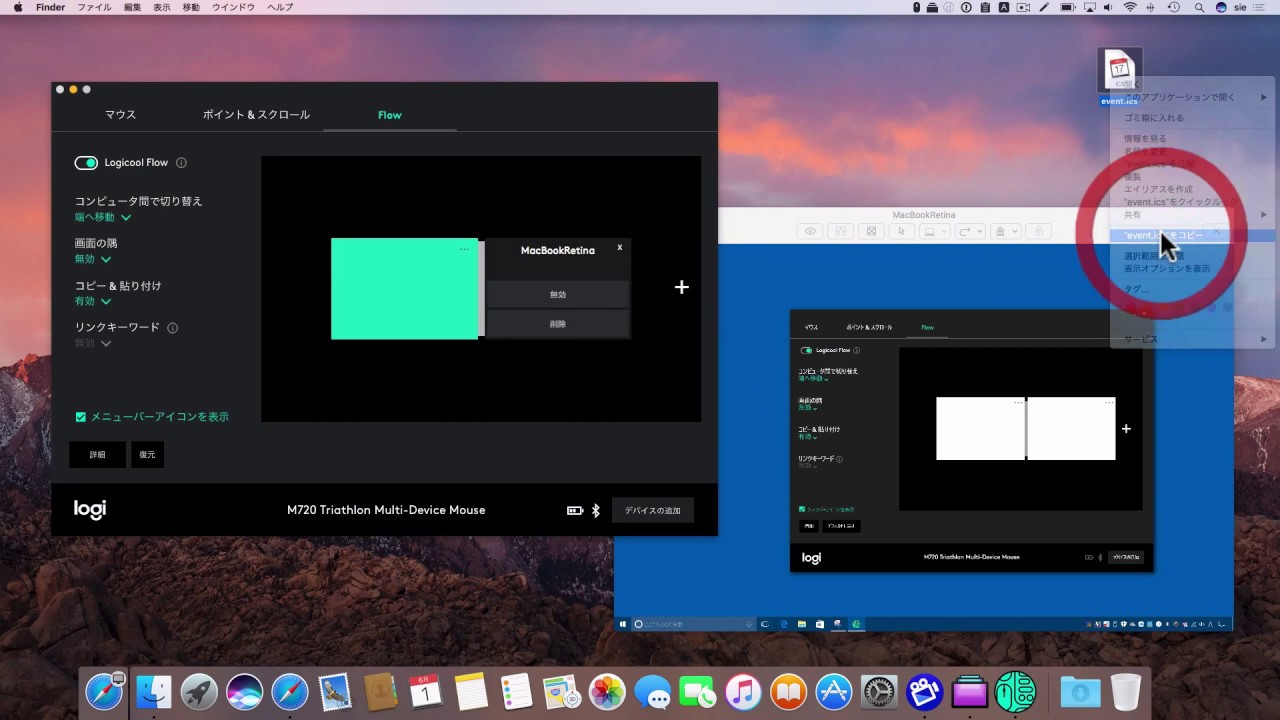Open the Mail stamp icon in the Dock

coord(335,691)
